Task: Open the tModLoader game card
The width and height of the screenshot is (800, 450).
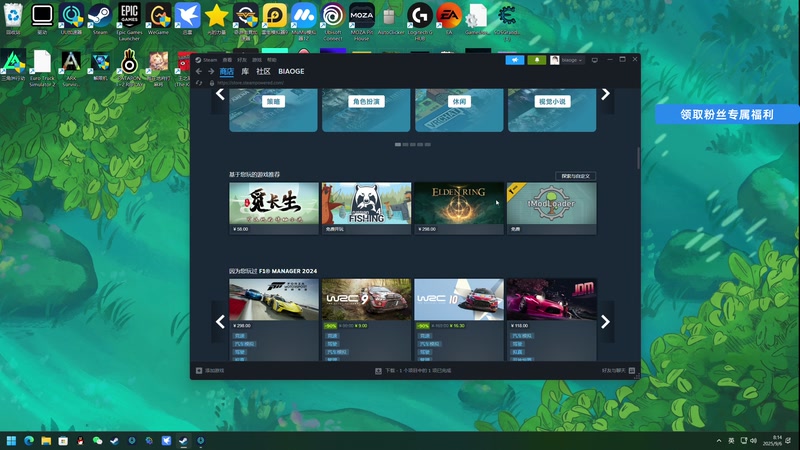Action: 552,208
